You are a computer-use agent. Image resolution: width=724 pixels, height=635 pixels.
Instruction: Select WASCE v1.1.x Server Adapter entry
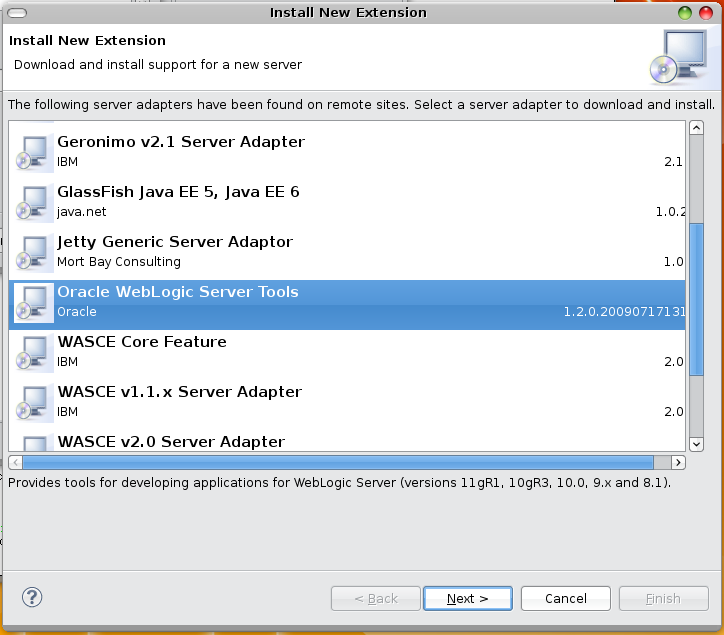347,405
